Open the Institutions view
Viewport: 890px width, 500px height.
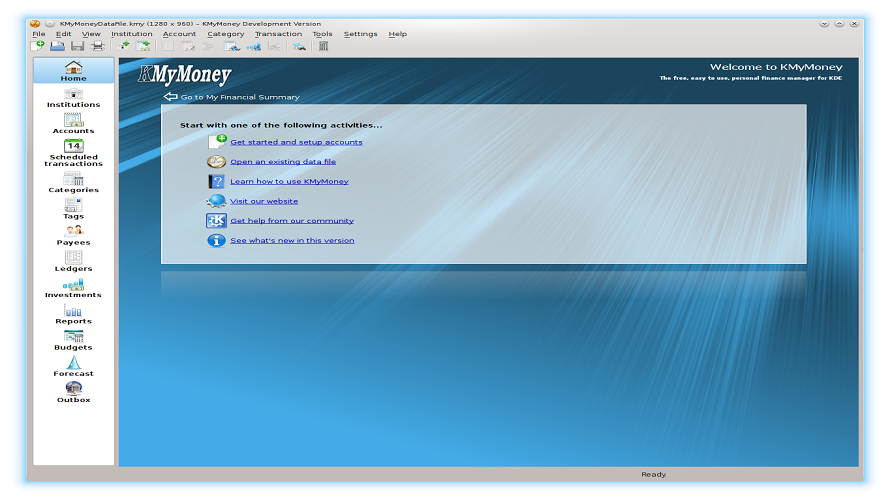pos(73,98)
